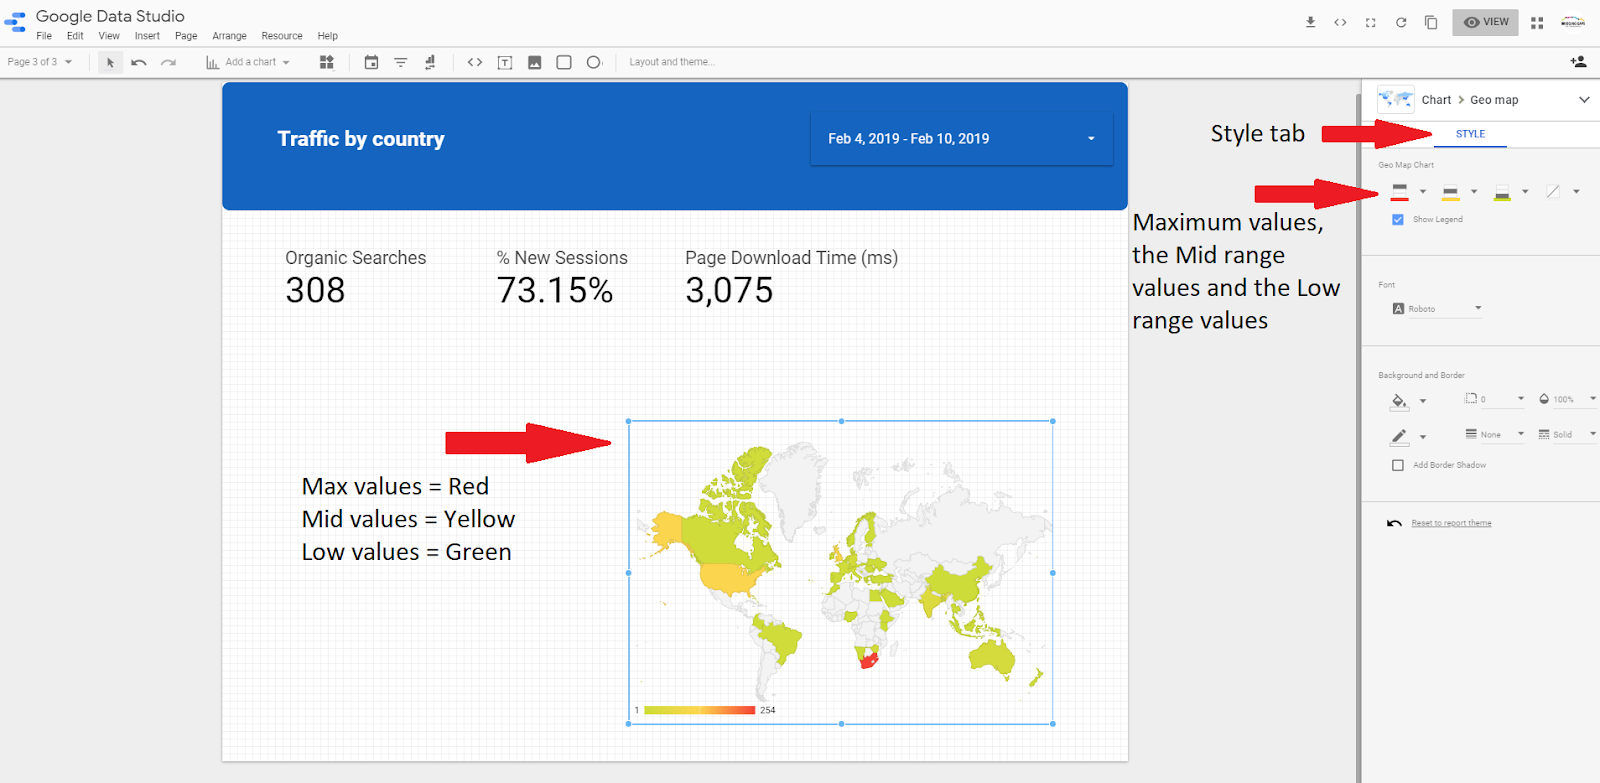Screen dimensions: 1600x783
Task: Select the Traffic by country title
Action: tap(361, 139)
